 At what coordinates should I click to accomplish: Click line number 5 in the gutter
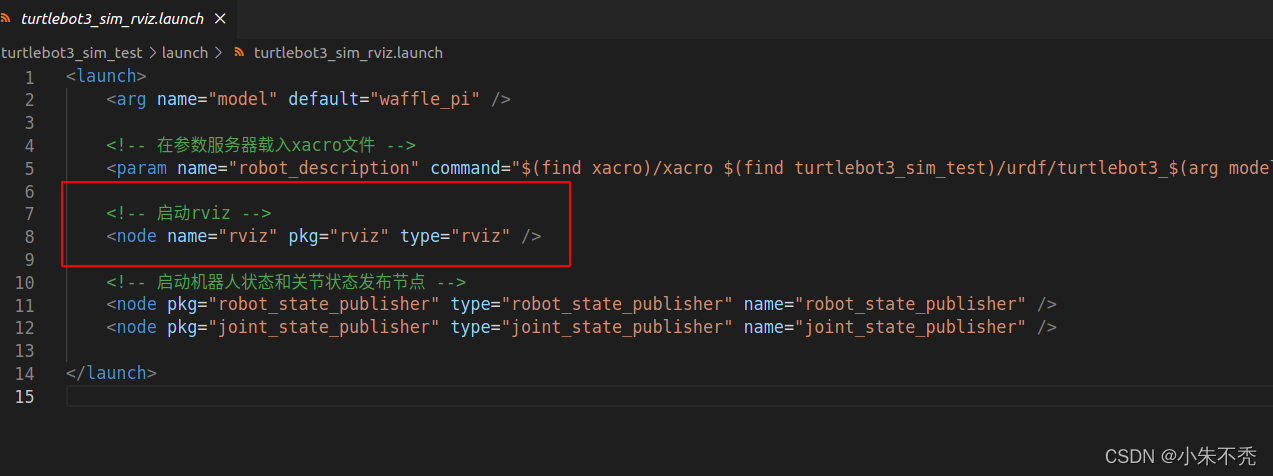pos(30,168)
